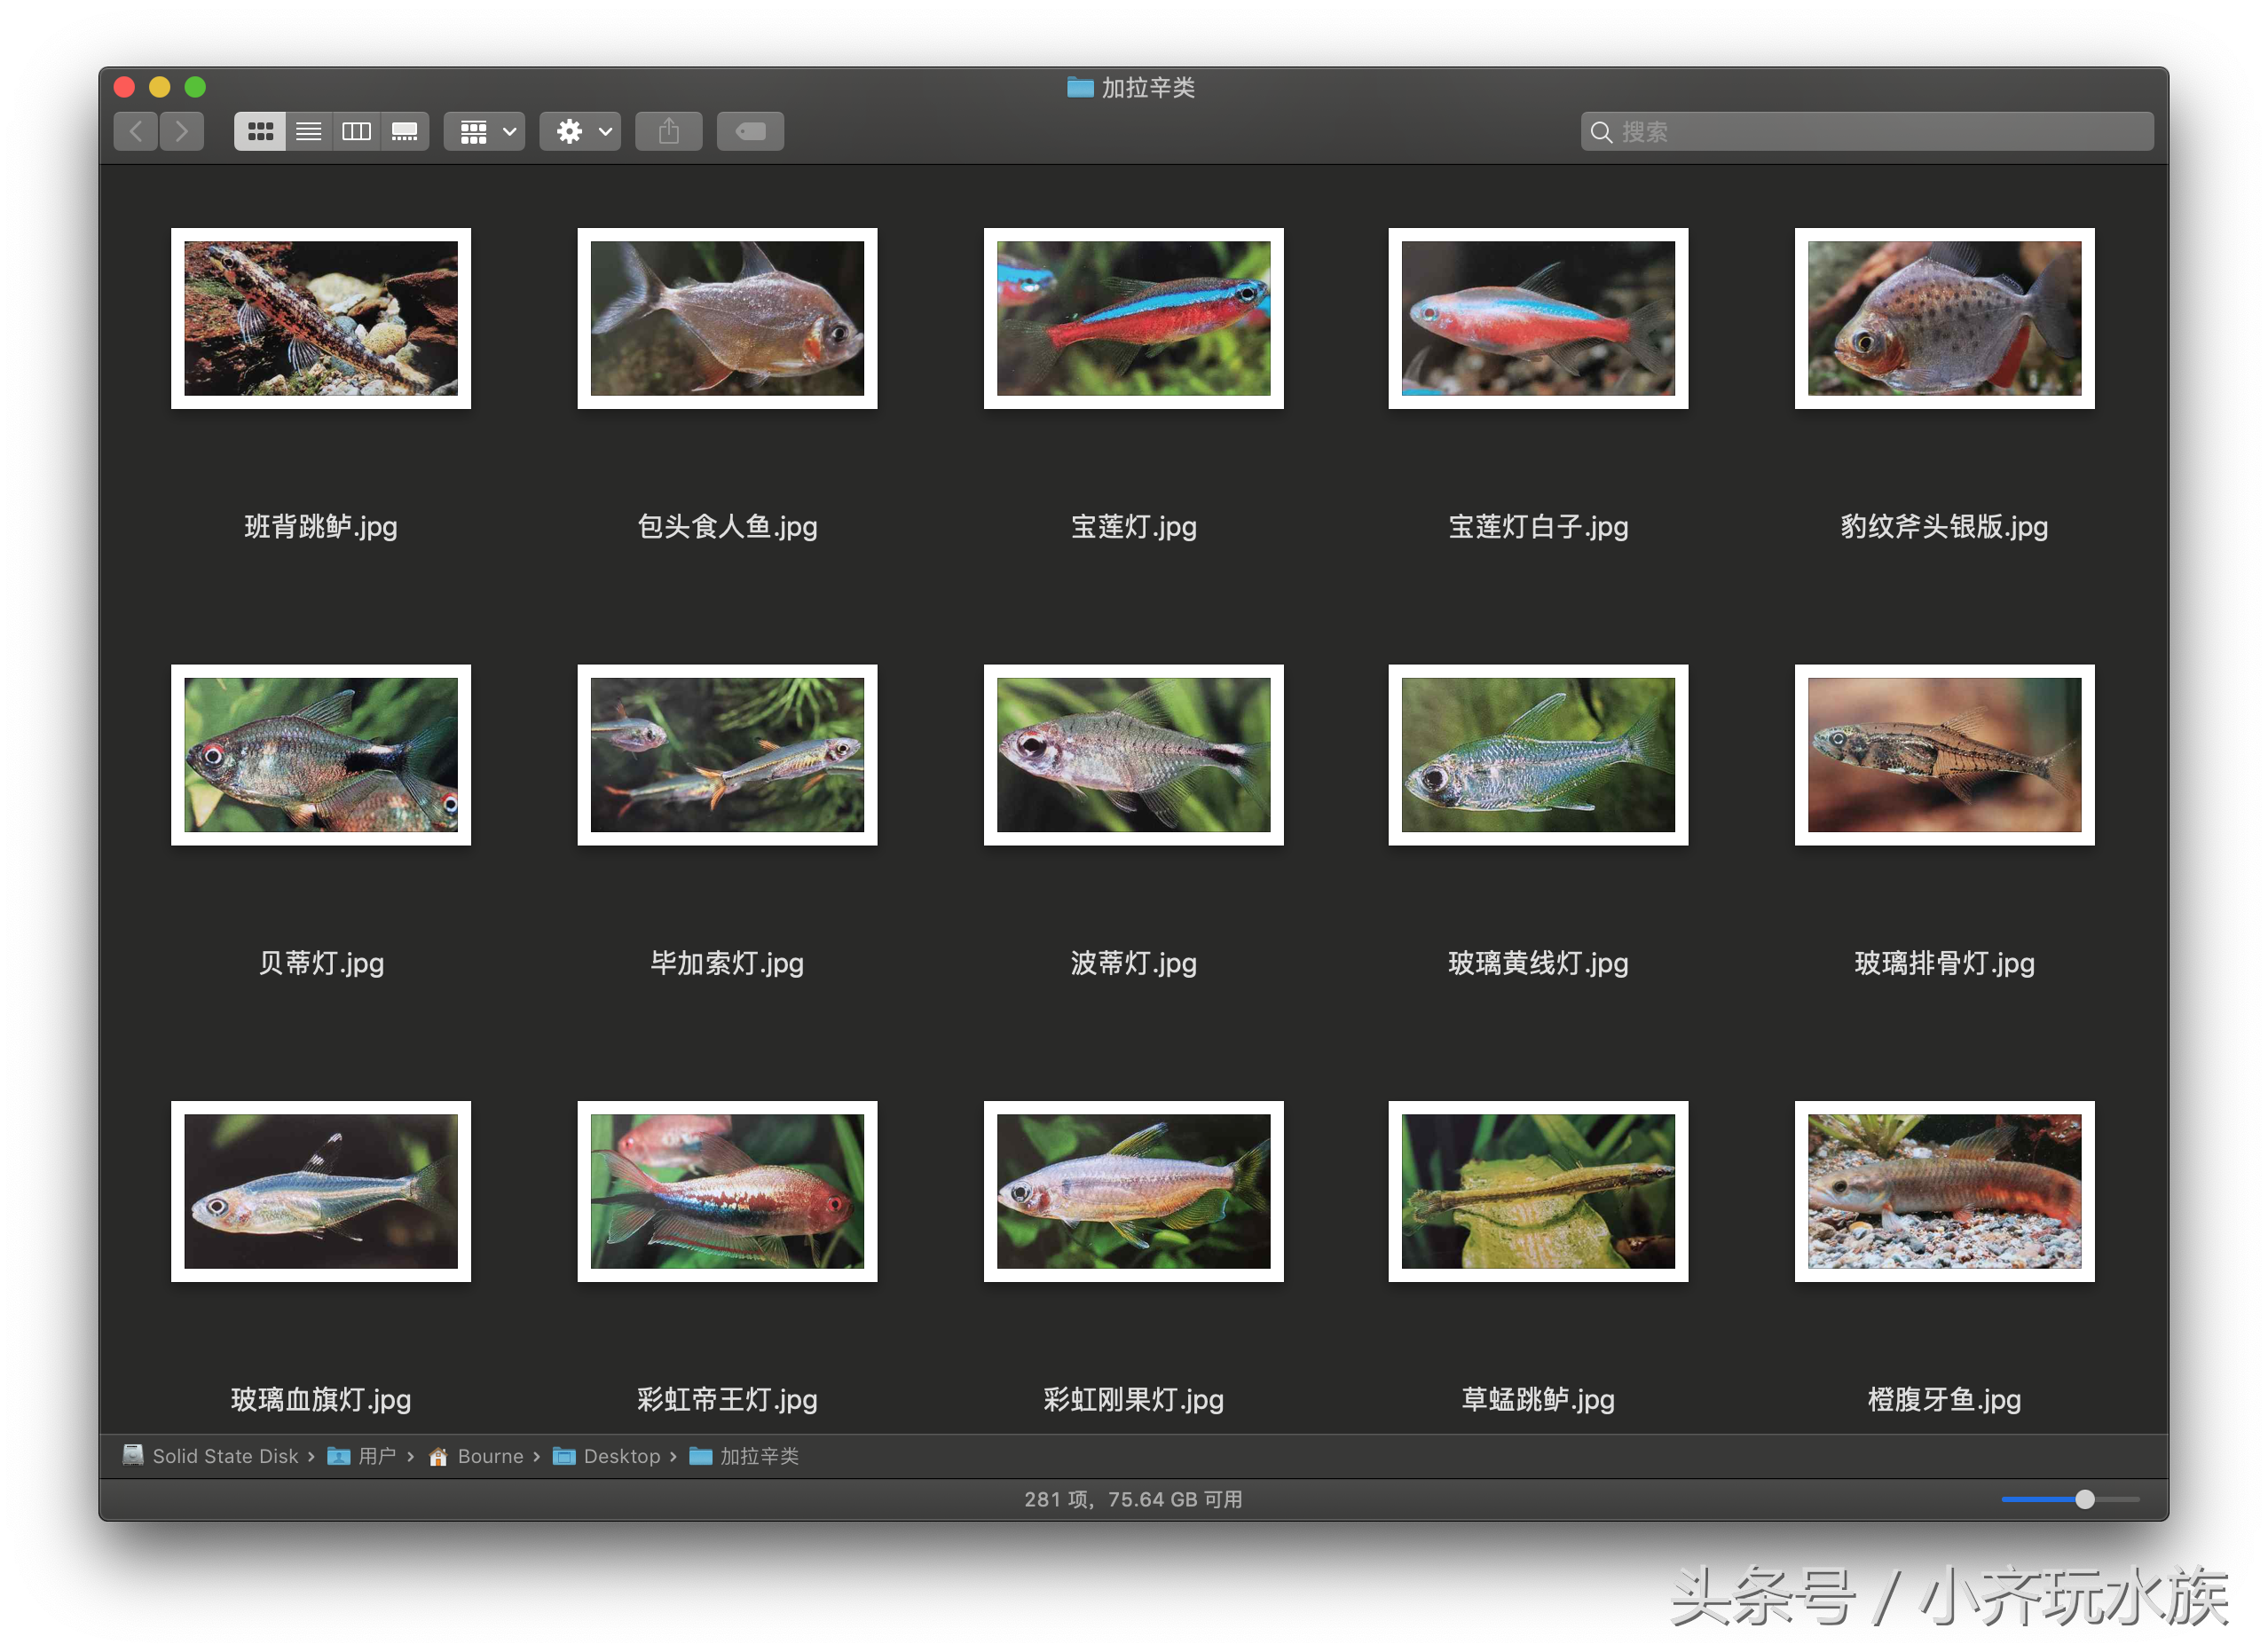Open the group-by arrangement dropdown
2268x1652 pixels.
click(485, 131)
